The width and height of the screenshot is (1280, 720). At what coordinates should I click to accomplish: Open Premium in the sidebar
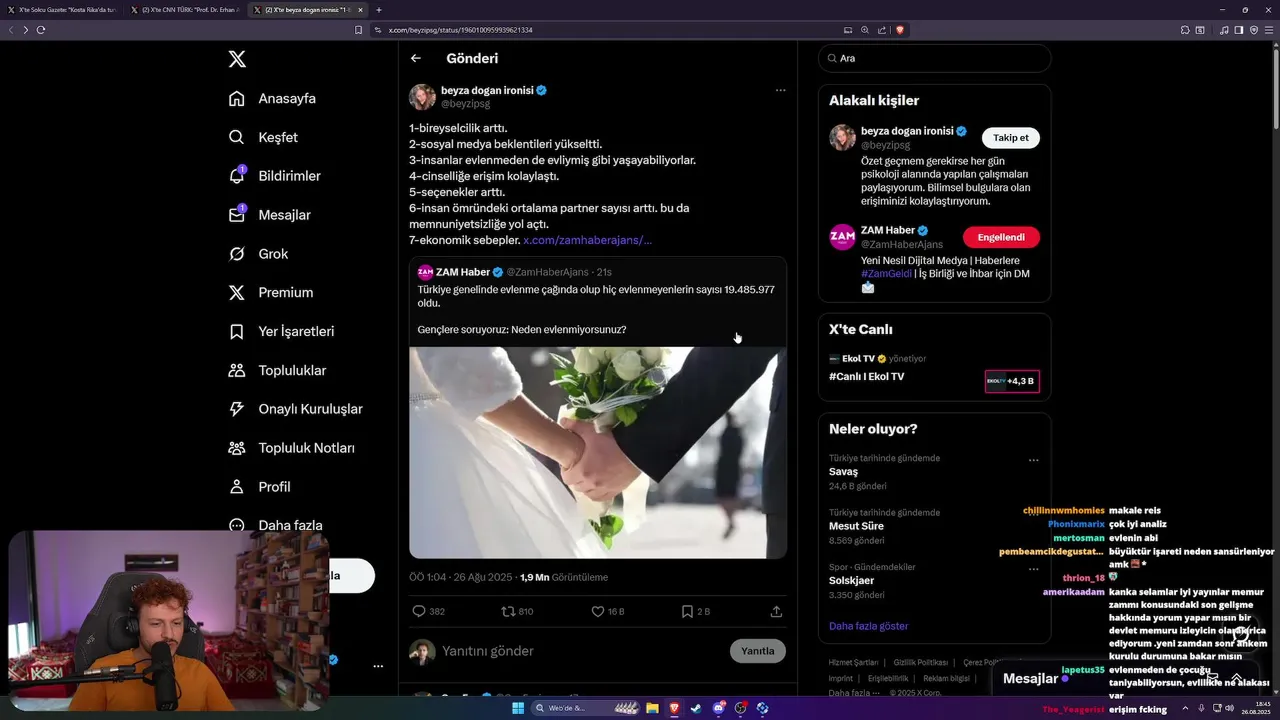point(271,293)
